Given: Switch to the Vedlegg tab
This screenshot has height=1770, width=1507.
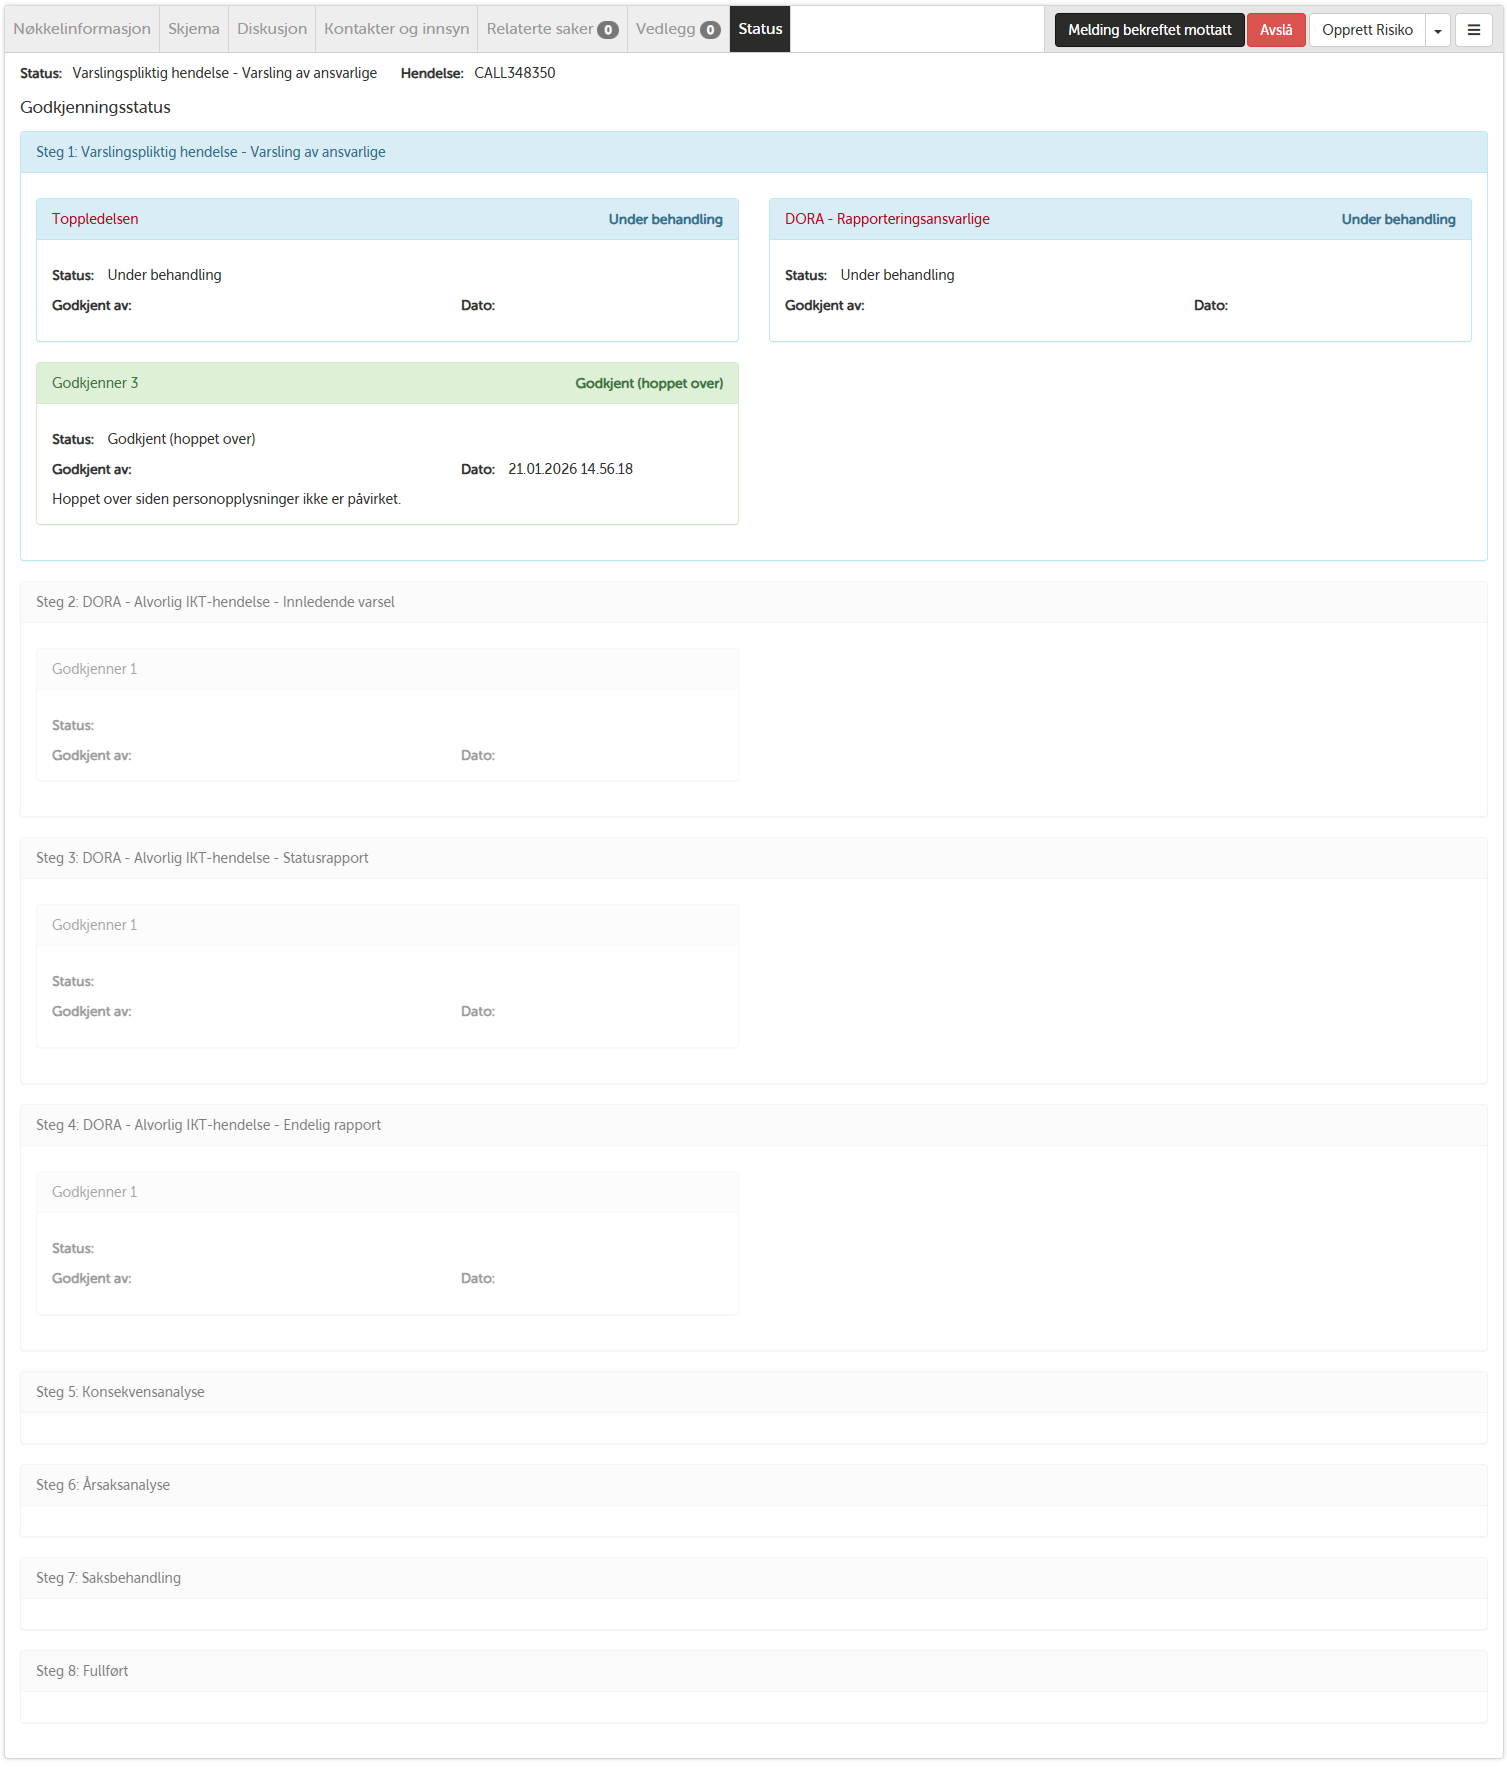Looking at the screenshot, I should (665, 29).
